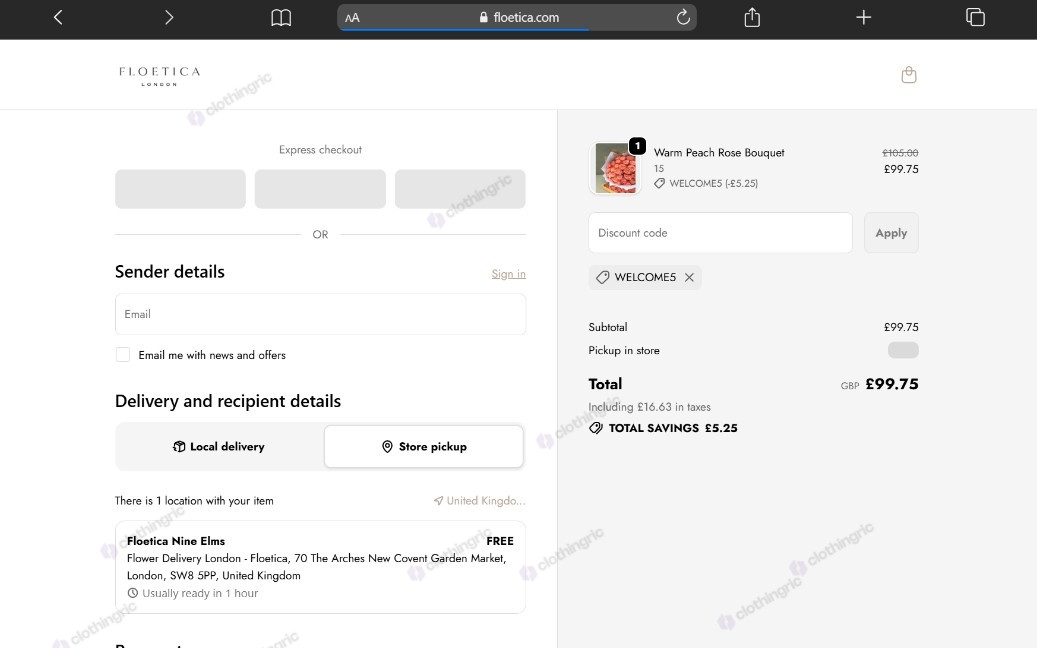1037x648 pixels.
Task: Change the United Kingdom location selector
Action: [479, 501]
